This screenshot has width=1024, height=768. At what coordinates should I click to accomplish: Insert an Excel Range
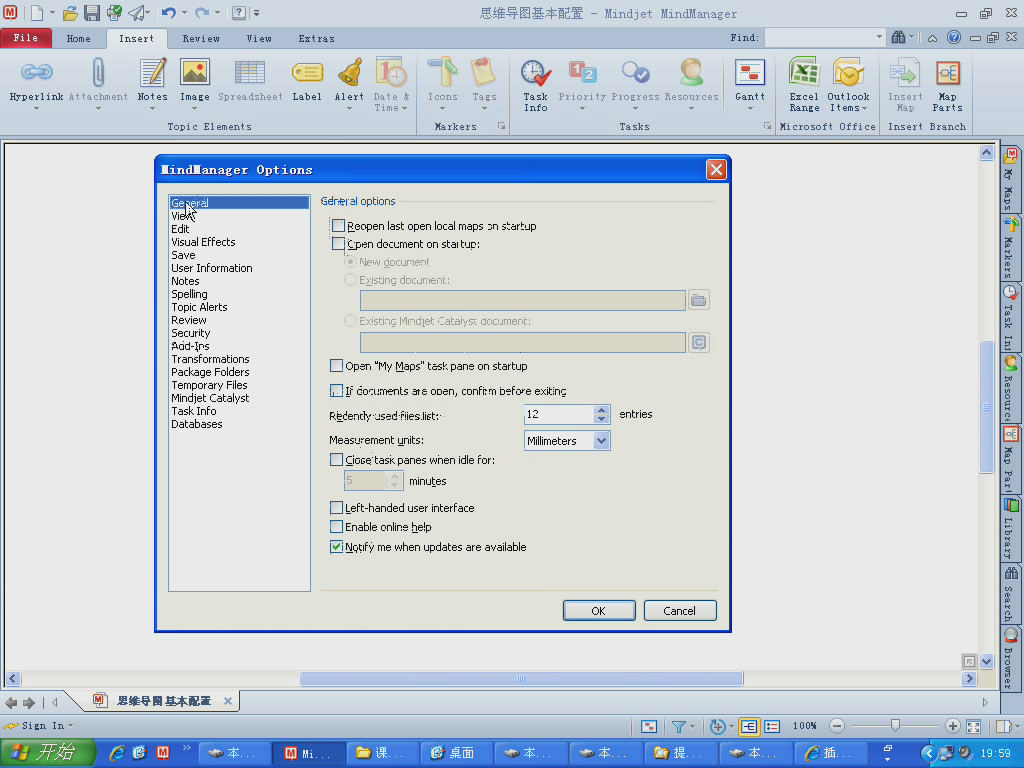pyautogui.click(x=804, y=85)
